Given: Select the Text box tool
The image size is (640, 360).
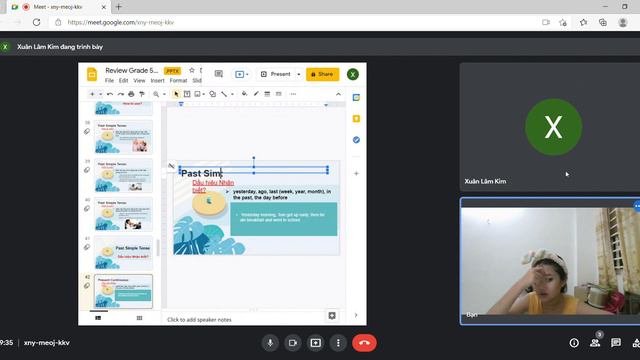Looking at the screenshot, I should pos(187,94).
